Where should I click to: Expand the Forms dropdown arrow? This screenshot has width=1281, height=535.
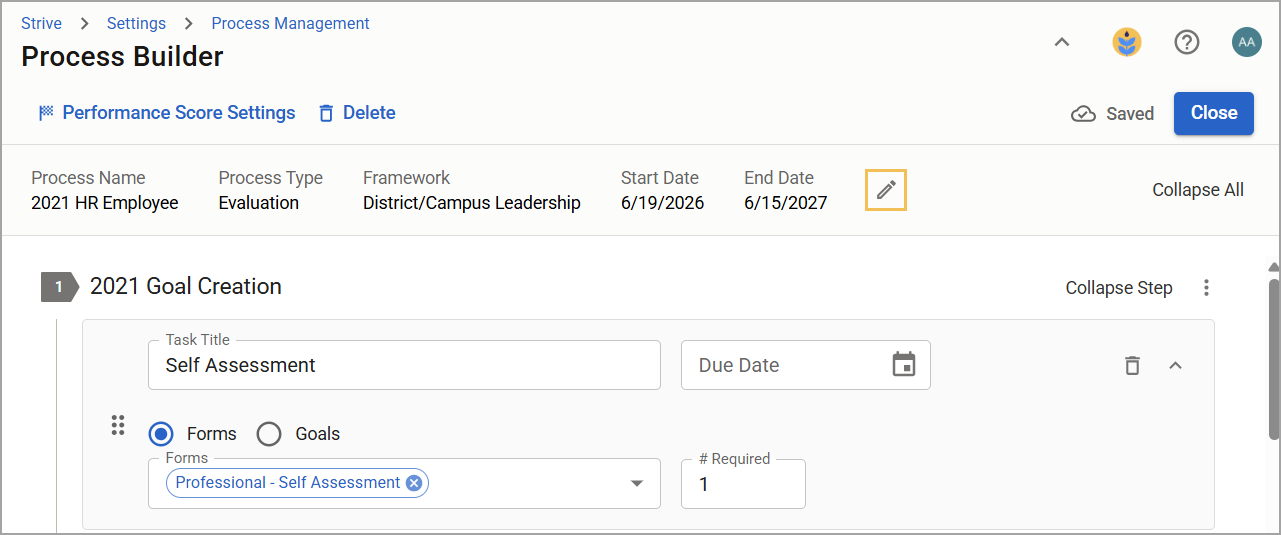click(x=637, y=484)
